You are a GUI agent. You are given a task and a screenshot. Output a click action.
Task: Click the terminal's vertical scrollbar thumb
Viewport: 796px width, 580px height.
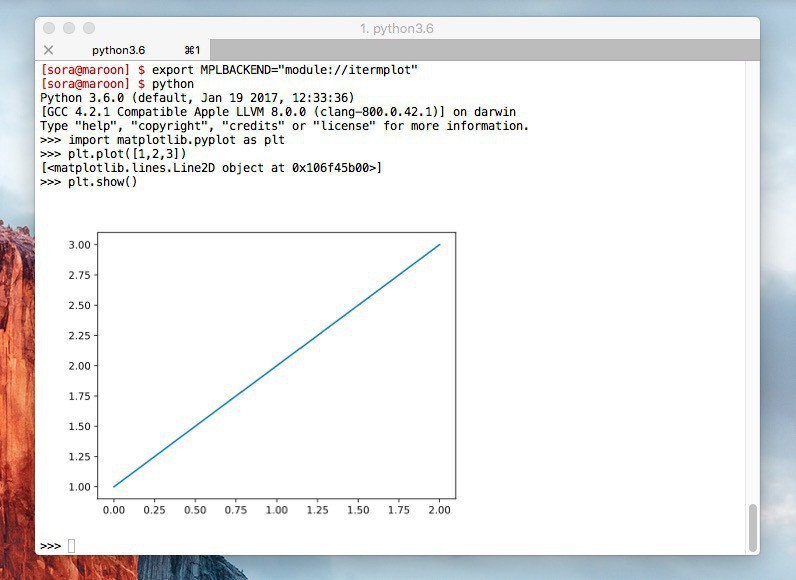(x=752, y=526)
